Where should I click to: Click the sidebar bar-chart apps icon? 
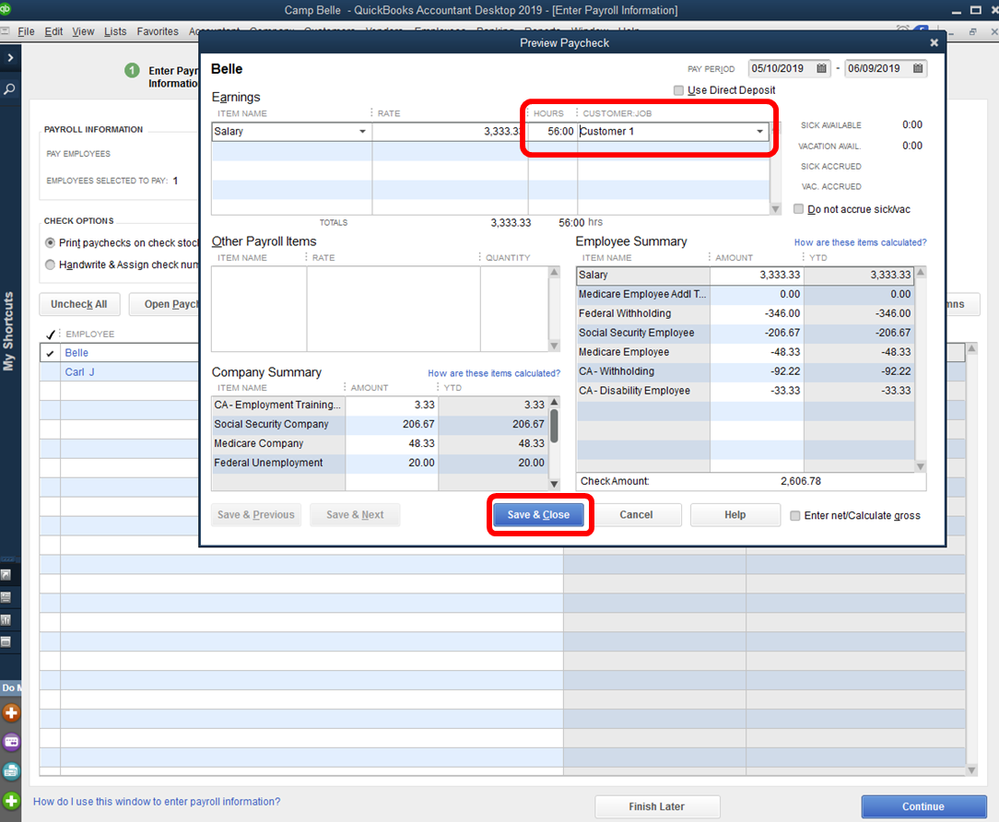[x=6, y=620]
